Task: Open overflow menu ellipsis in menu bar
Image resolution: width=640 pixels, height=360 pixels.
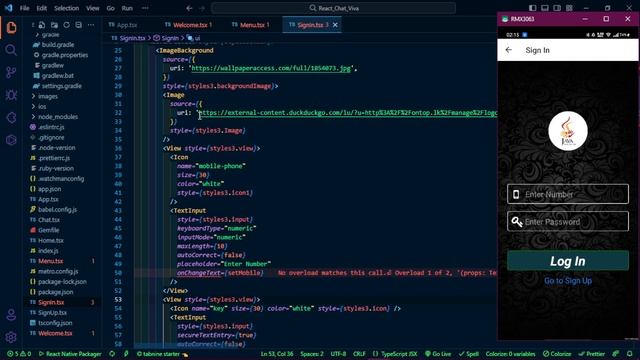Action: 145,8
